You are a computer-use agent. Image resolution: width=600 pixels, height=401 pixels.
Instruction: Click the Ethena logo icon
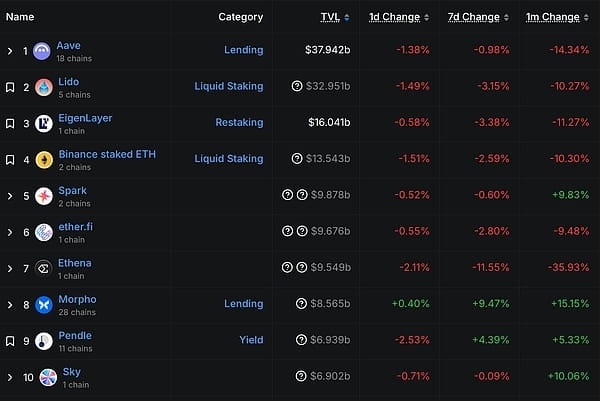(x=42, y=268)
